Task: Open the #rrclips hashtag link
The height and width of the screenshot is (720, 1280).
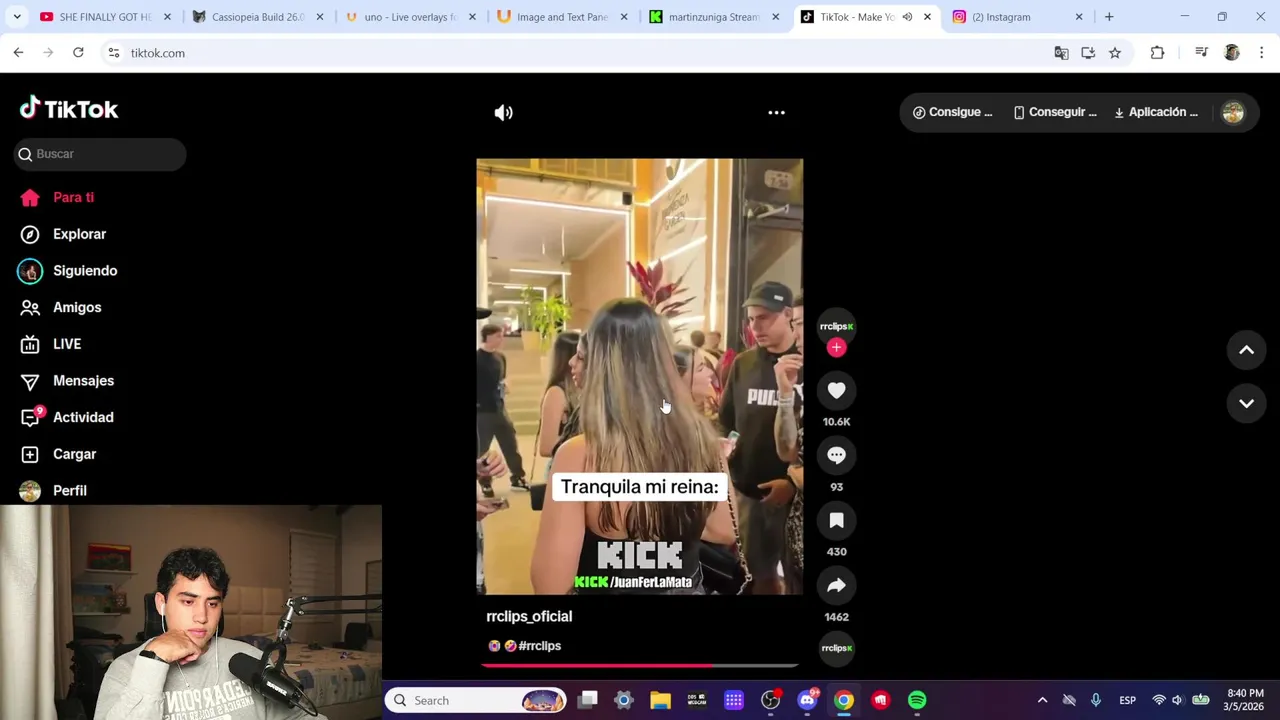Action: pos(539,646)
